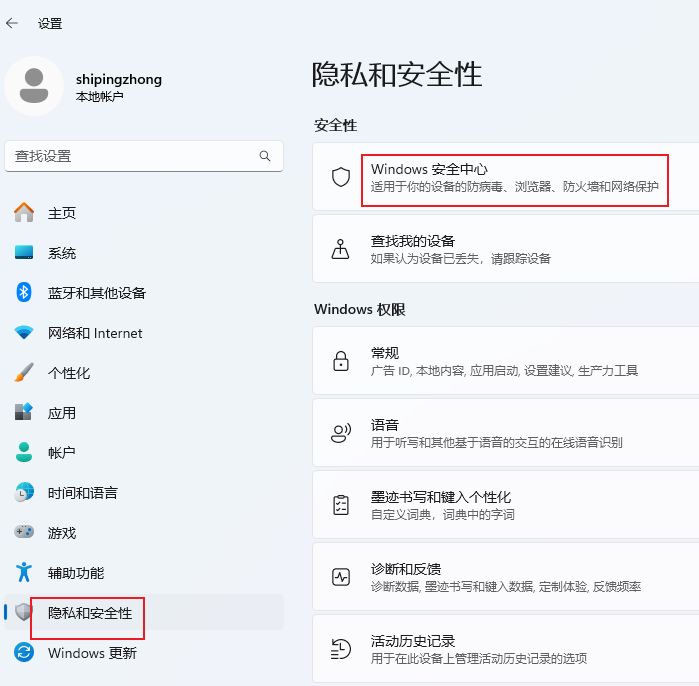Click the 查找设置 search field
The width and height of the screenshot is (699, 686).
130,156
